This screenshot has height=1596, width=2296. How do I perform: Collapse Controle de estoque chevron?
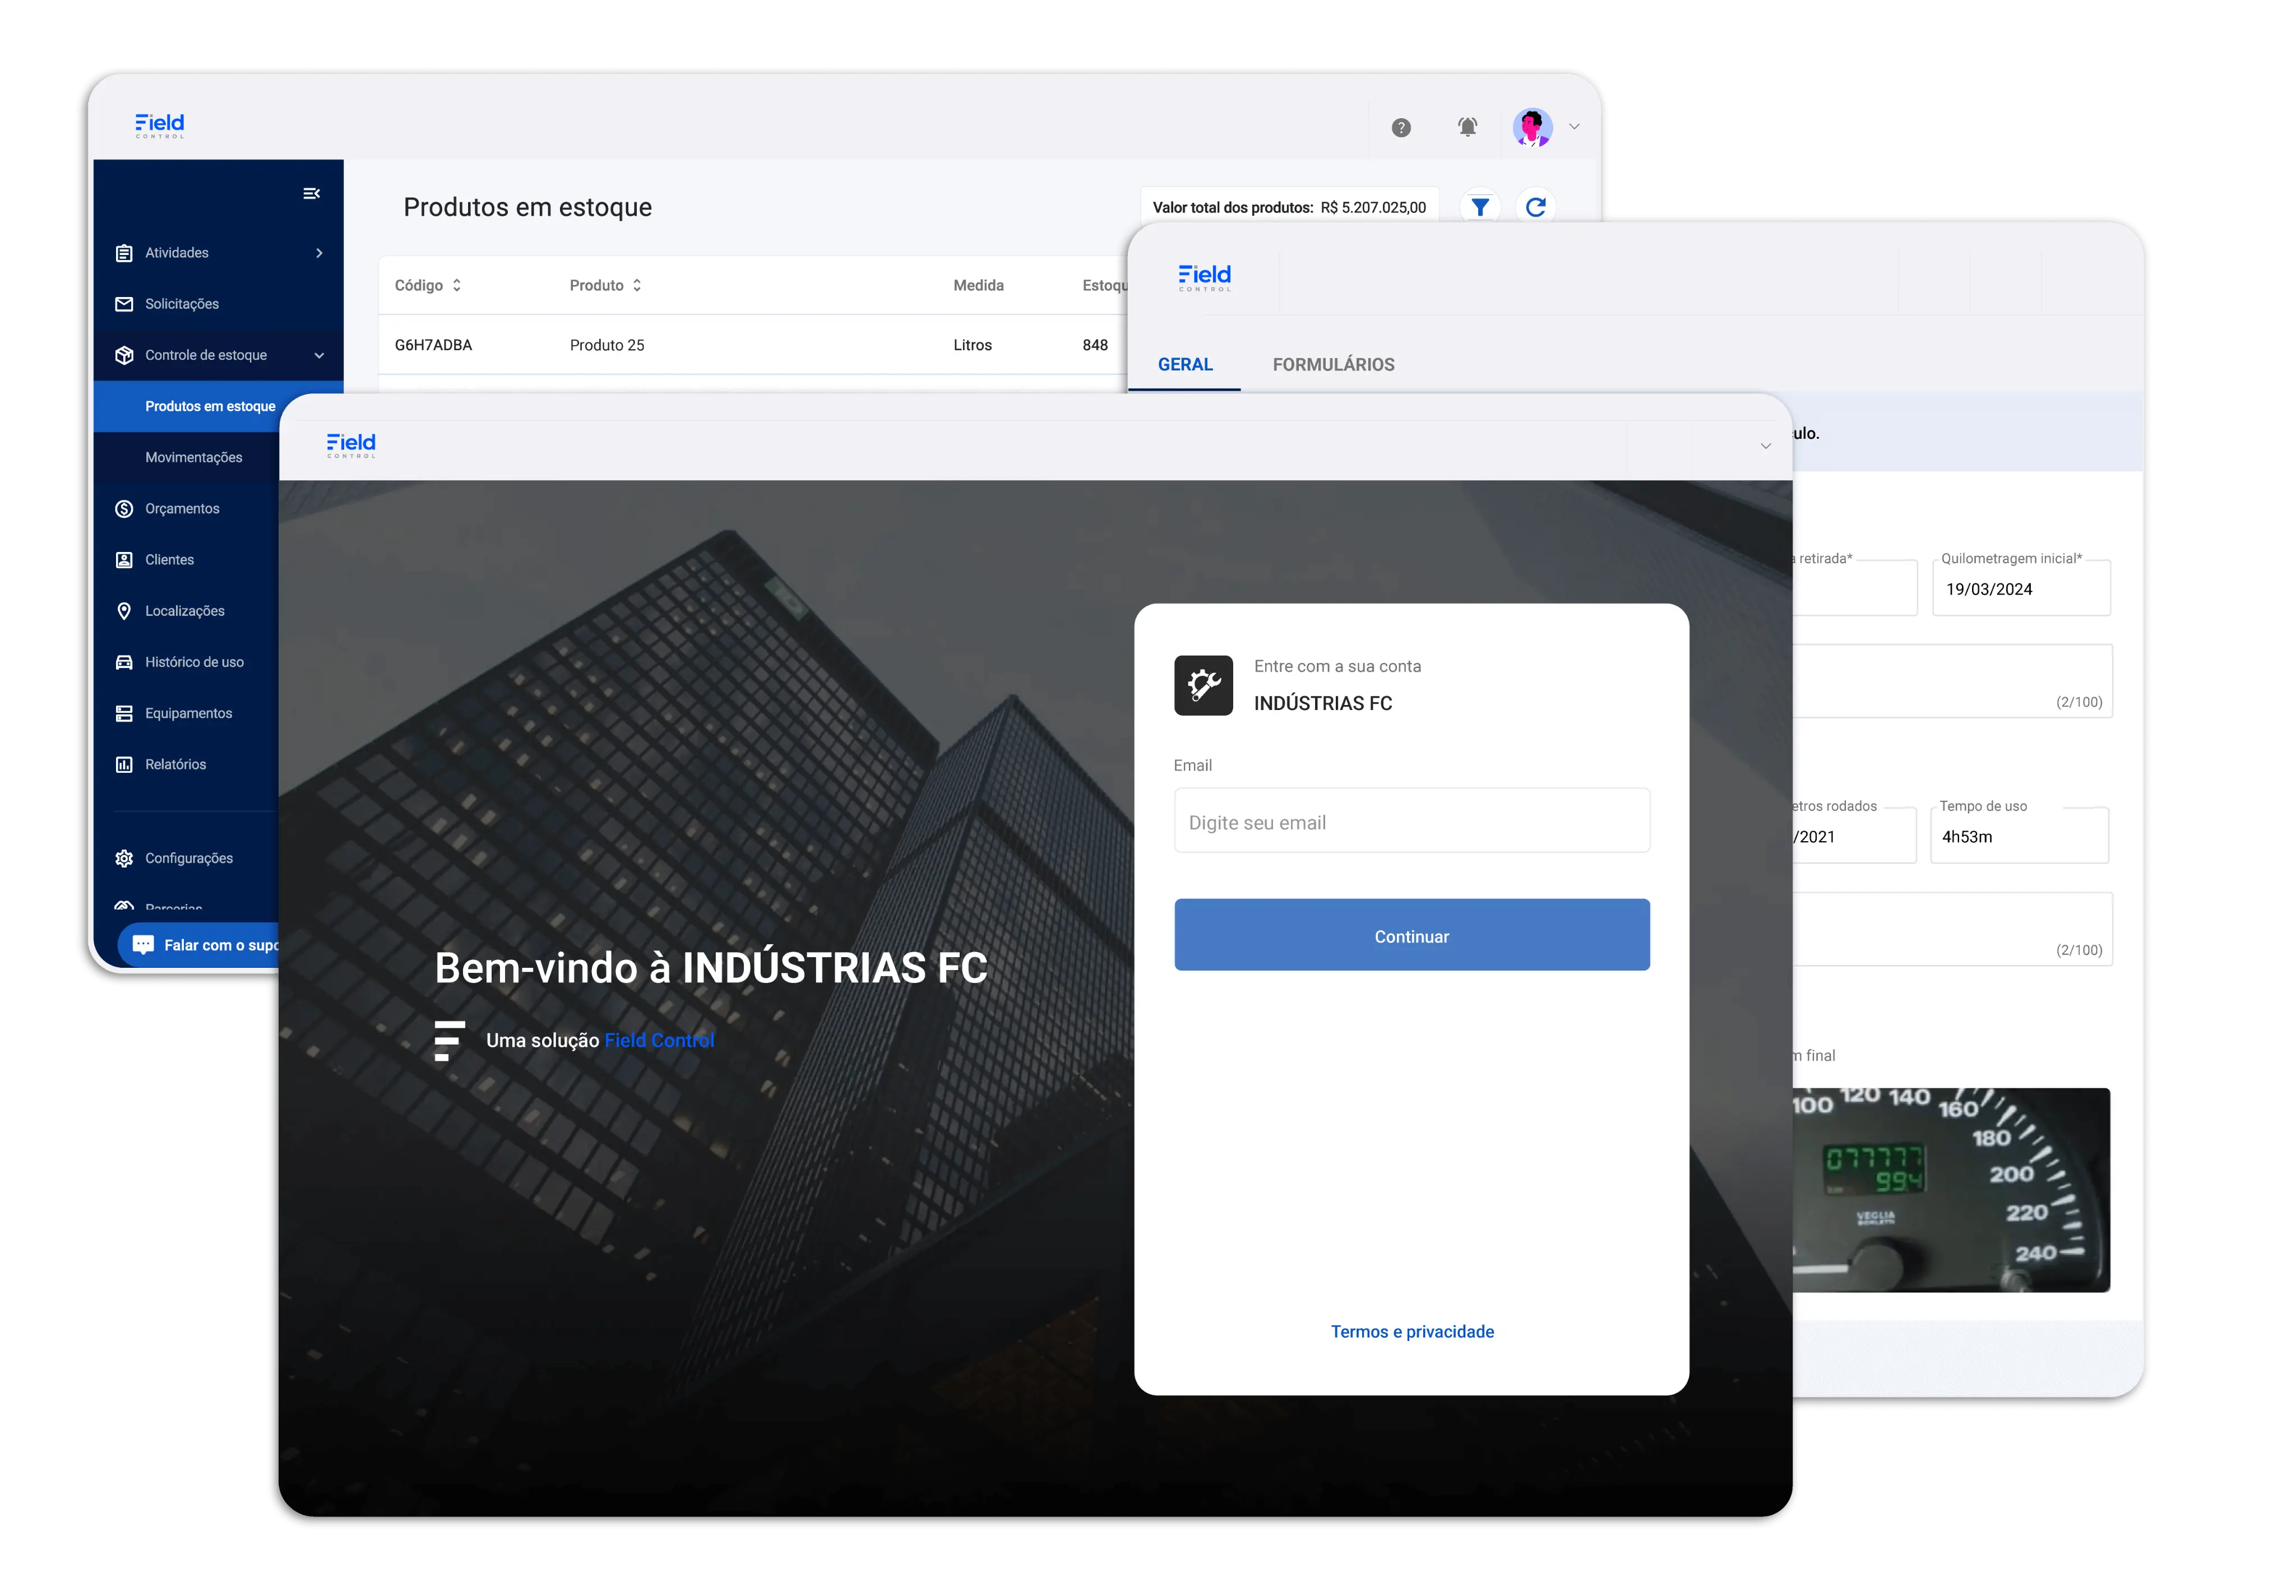click(319, 355)
